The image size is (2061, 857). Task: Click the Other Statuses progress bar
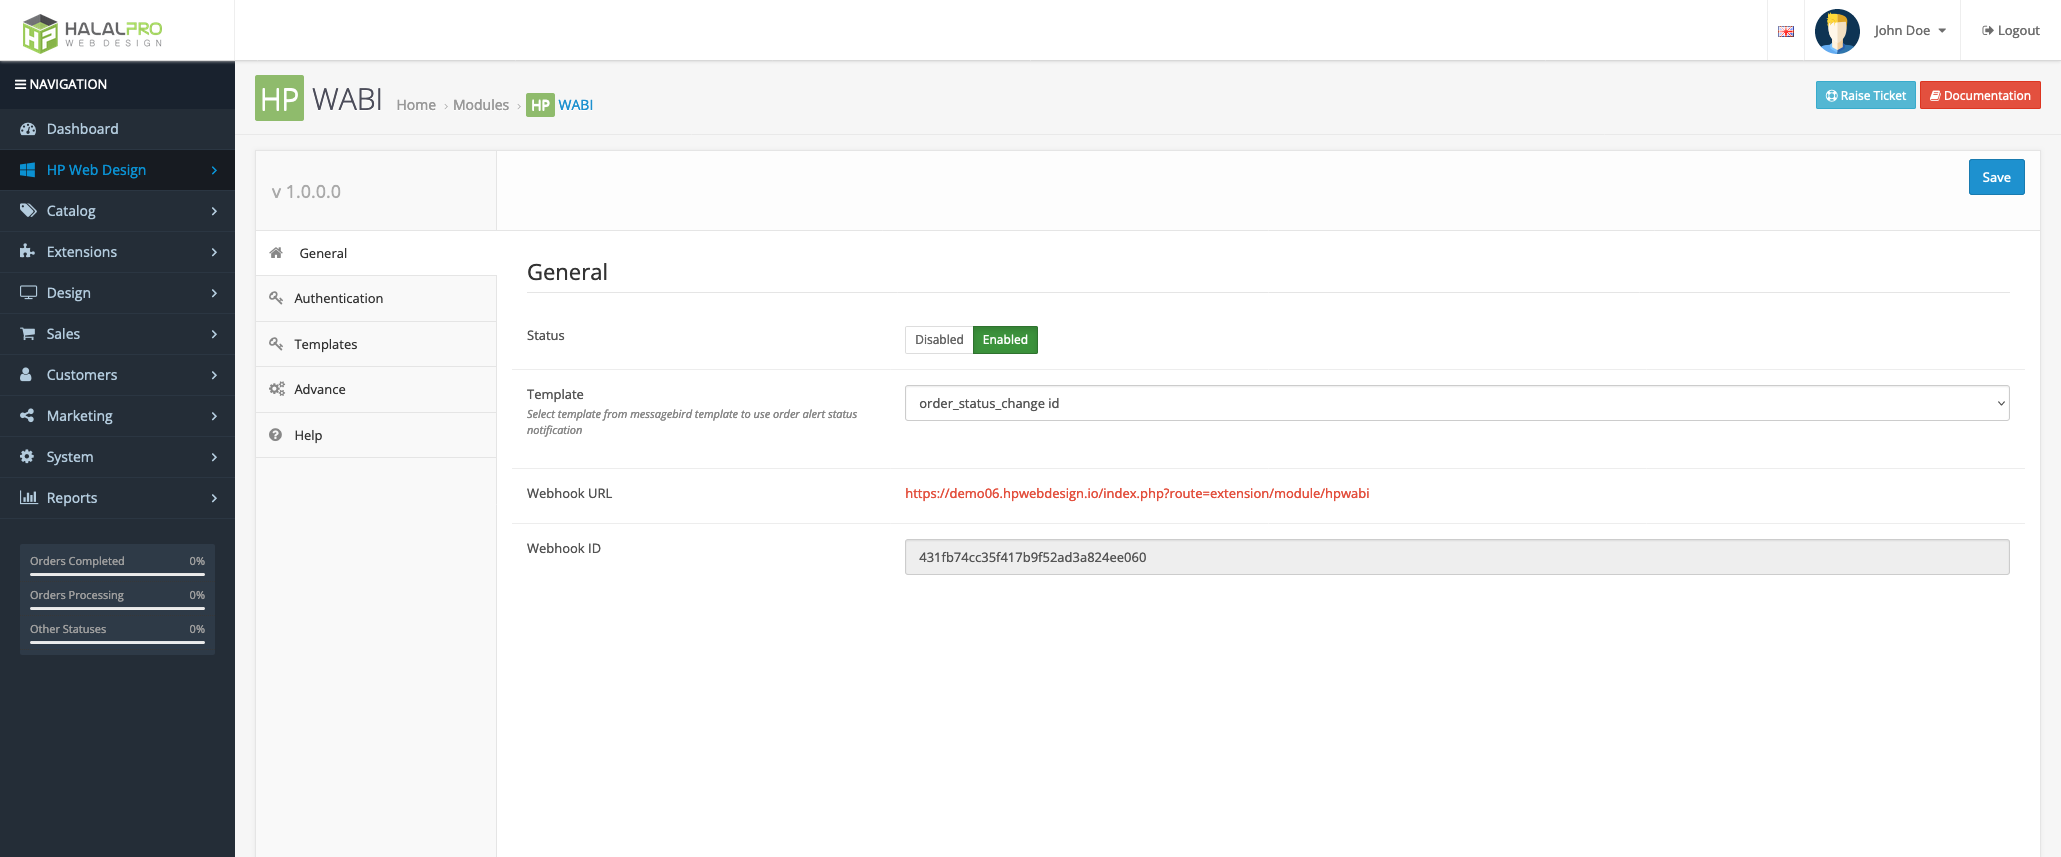pyautogui.click(x=117, y=642)
